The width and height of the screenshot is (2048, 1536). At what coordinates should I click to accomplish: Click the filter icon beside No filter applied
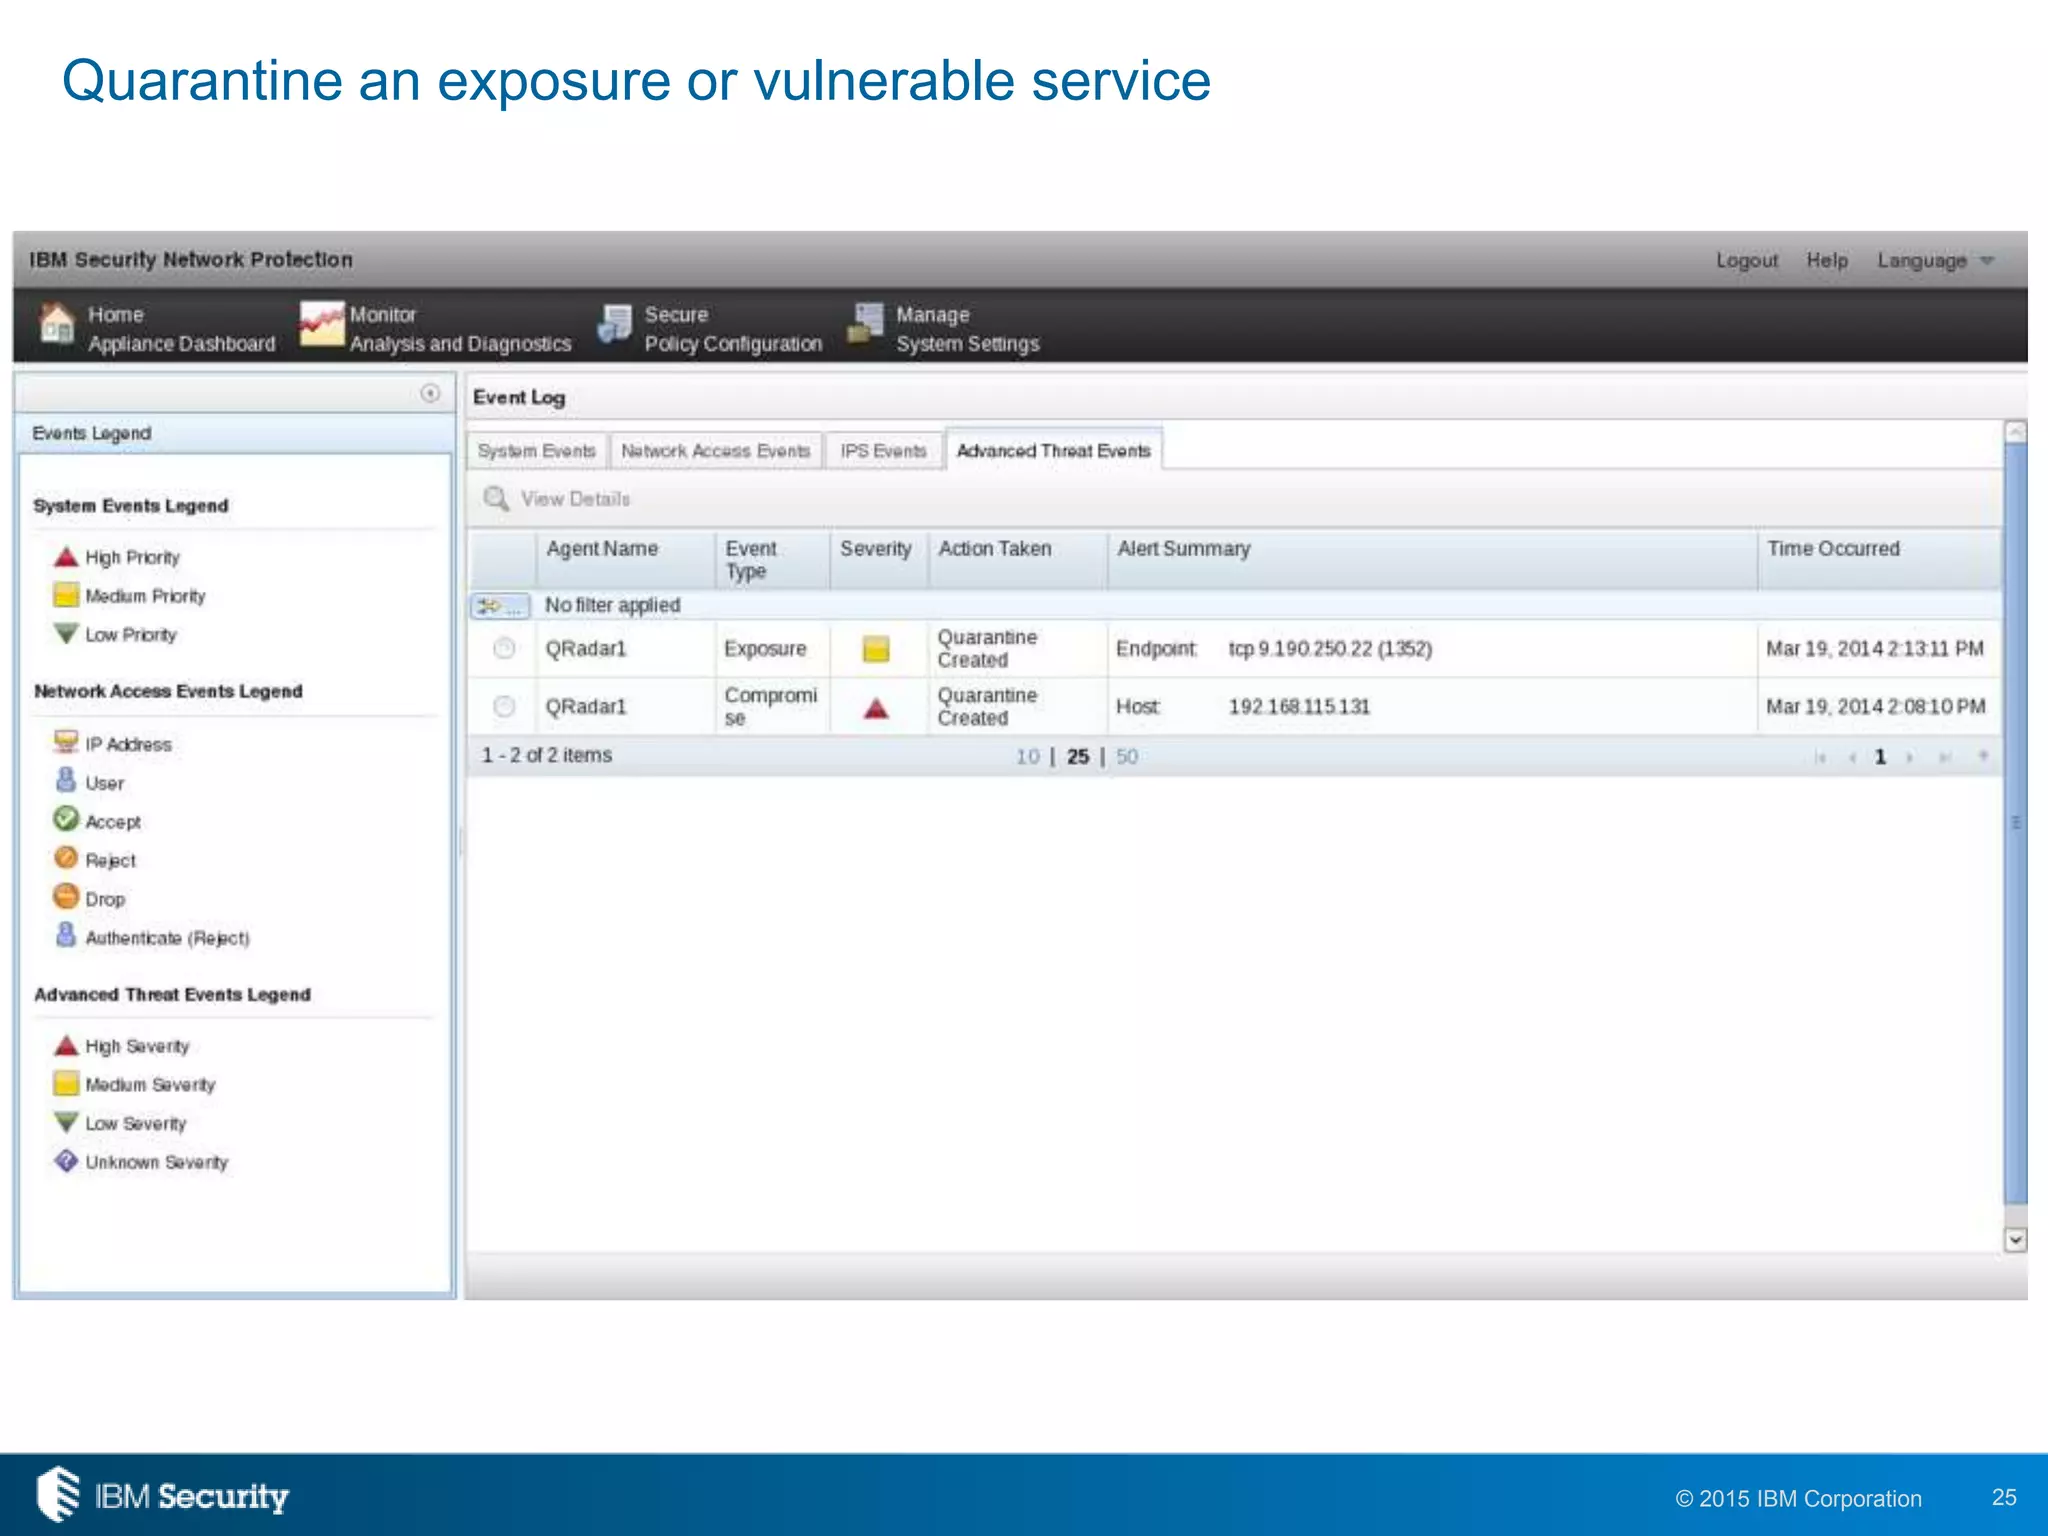point(500,606)
